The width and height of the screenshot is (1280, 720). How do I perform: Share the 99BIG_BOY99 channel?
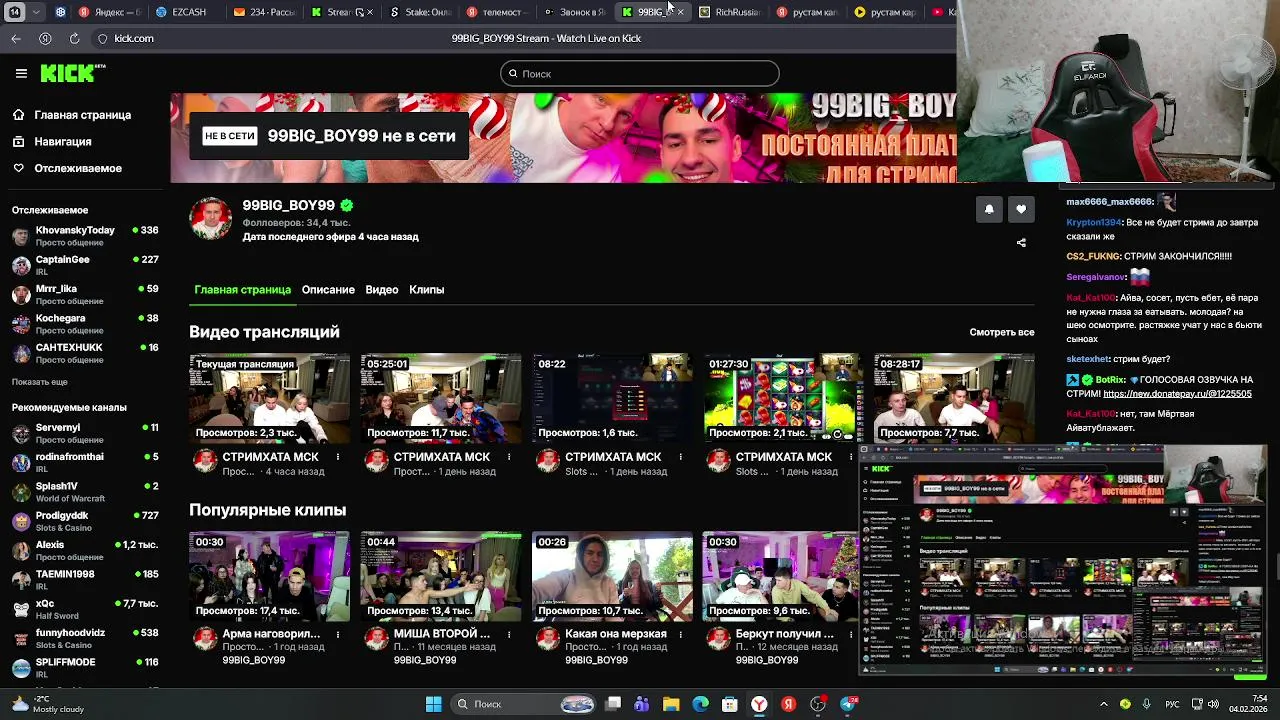pos(1021,242)
